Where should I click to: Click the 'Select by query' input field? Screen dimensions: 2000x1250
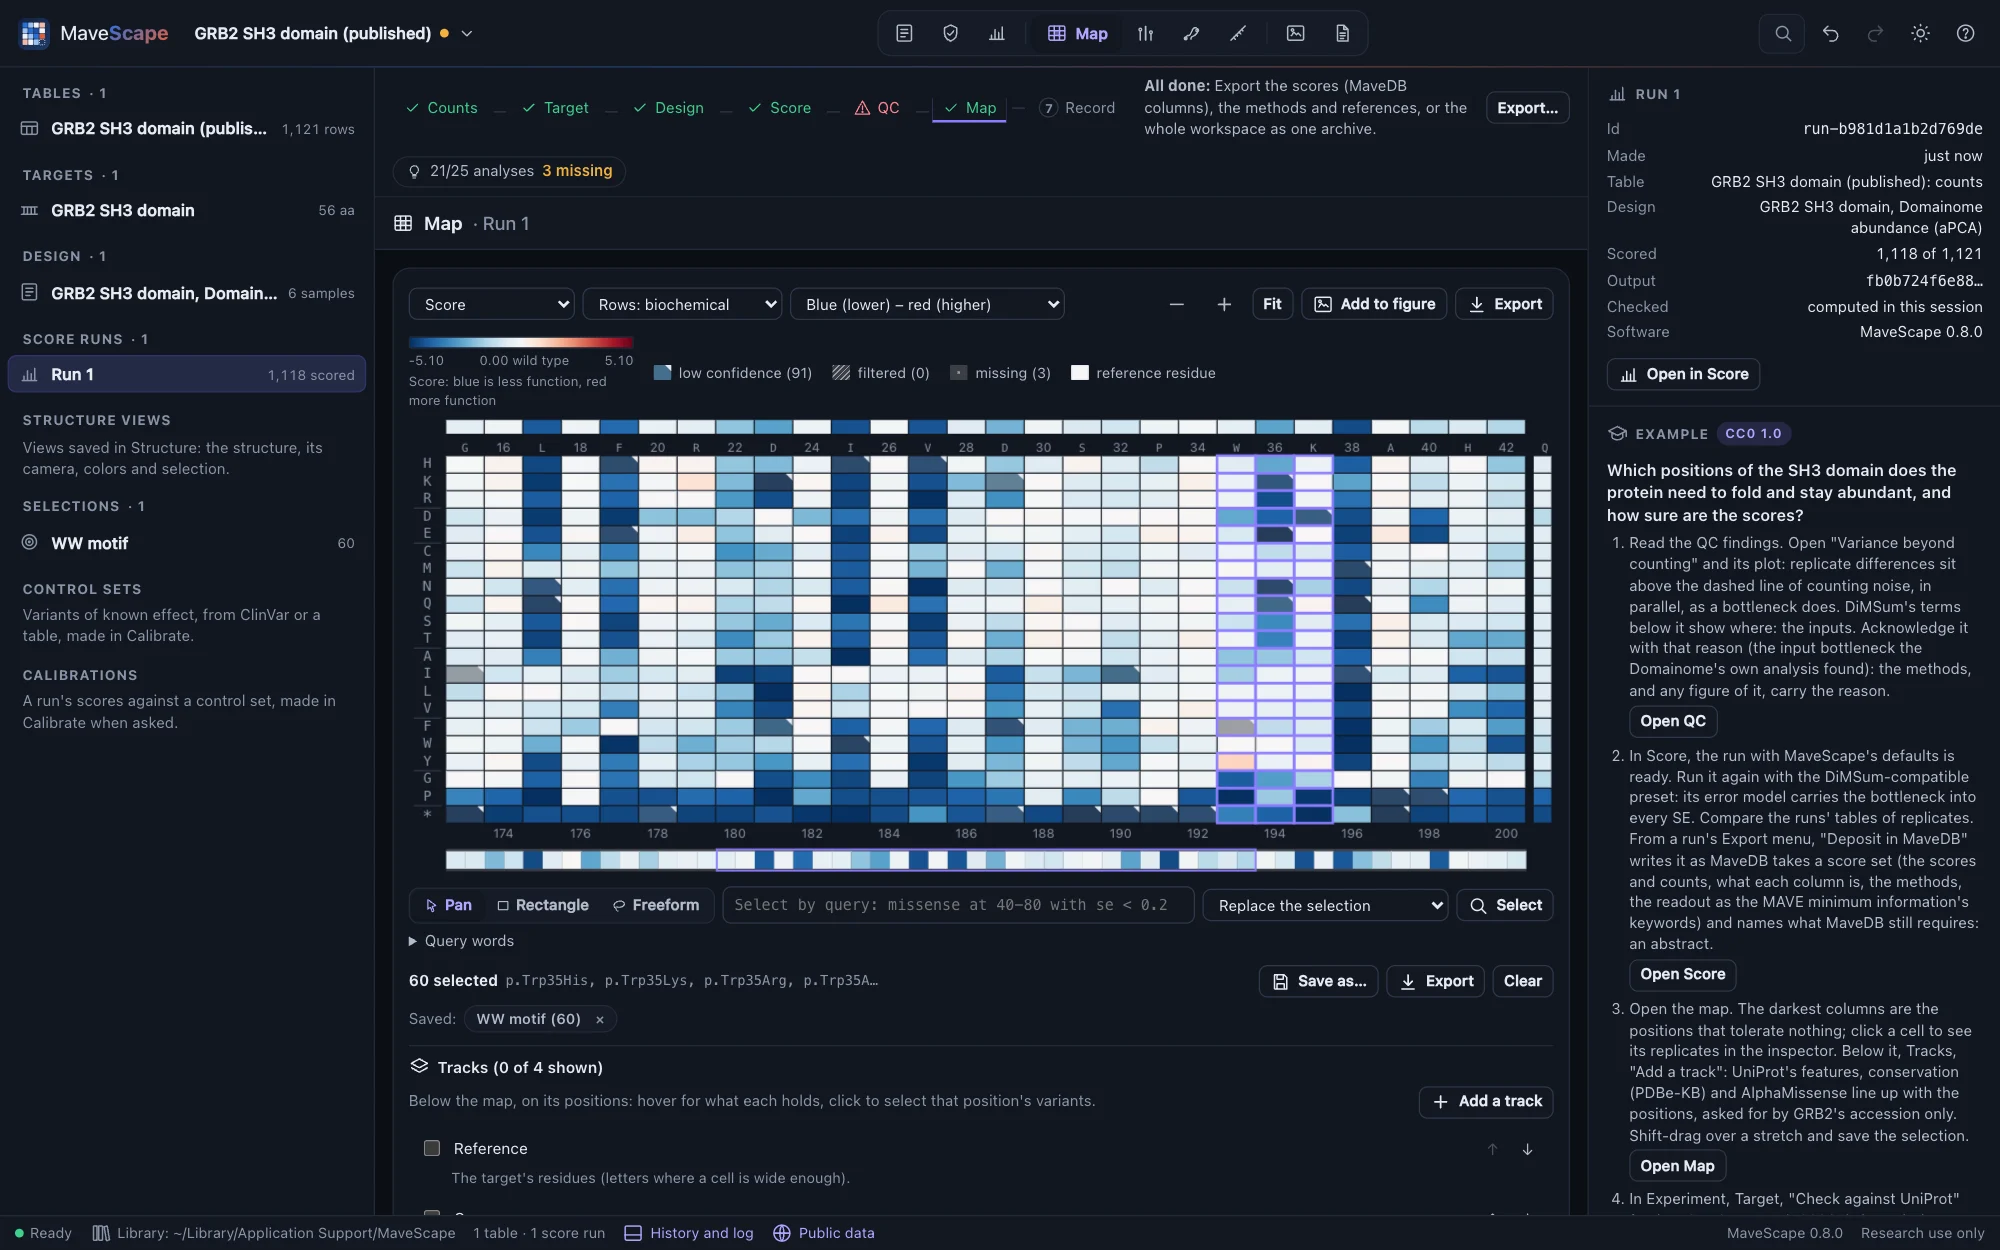pos(958,906)
